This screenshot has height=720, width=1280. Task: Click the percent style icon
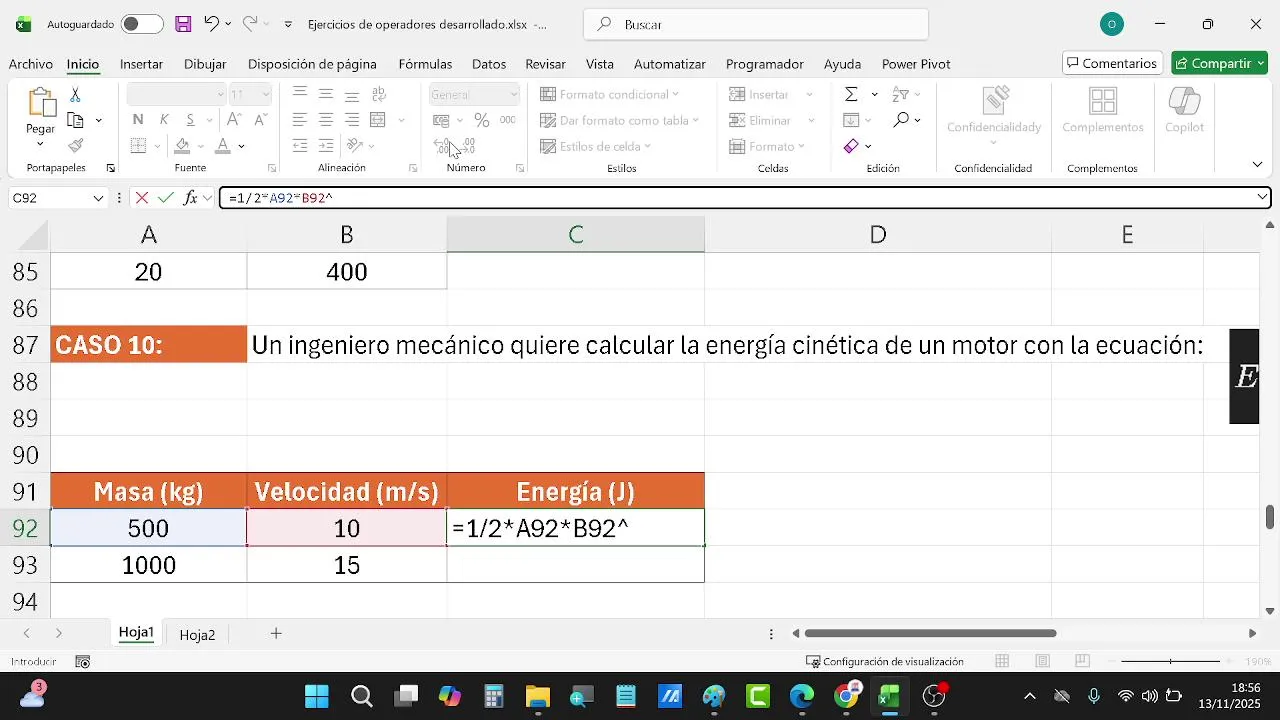point(482,120)
